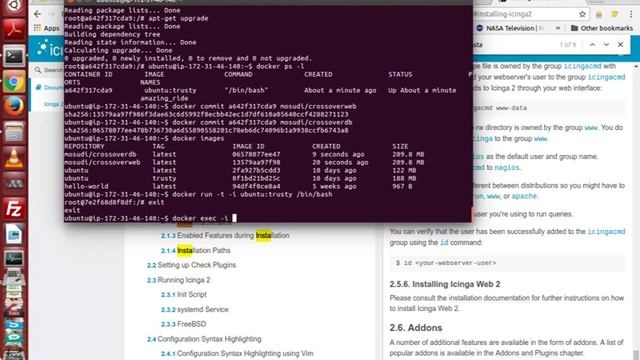This screenshot has height=360, width=640.
Task: Click the terminal prompt line 'docker exec -i'
Action: point(150,218)
